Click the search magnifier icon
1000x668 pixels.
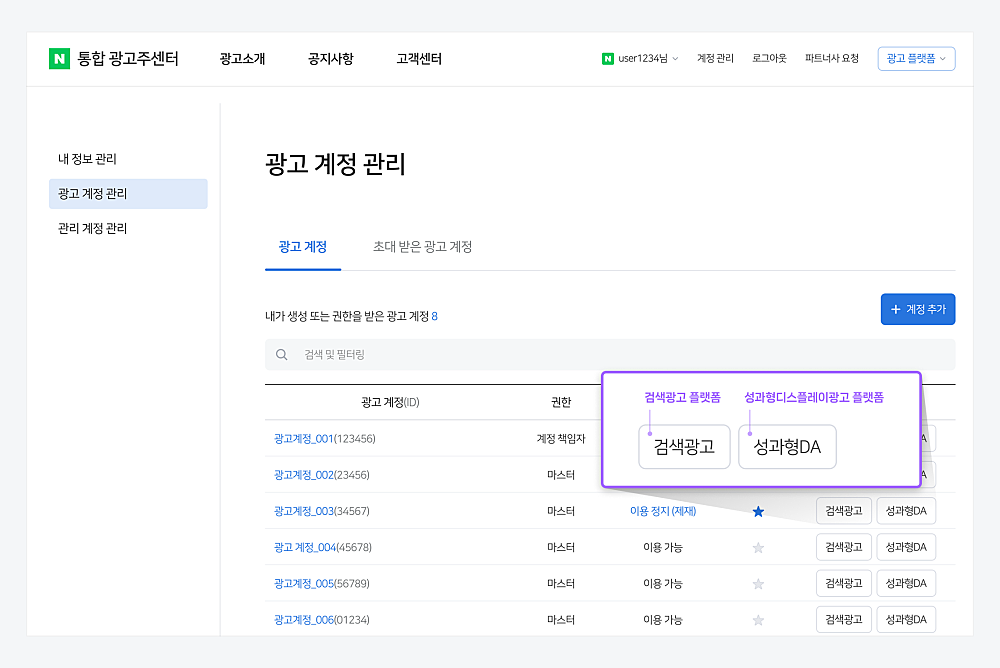coord(281,355)
